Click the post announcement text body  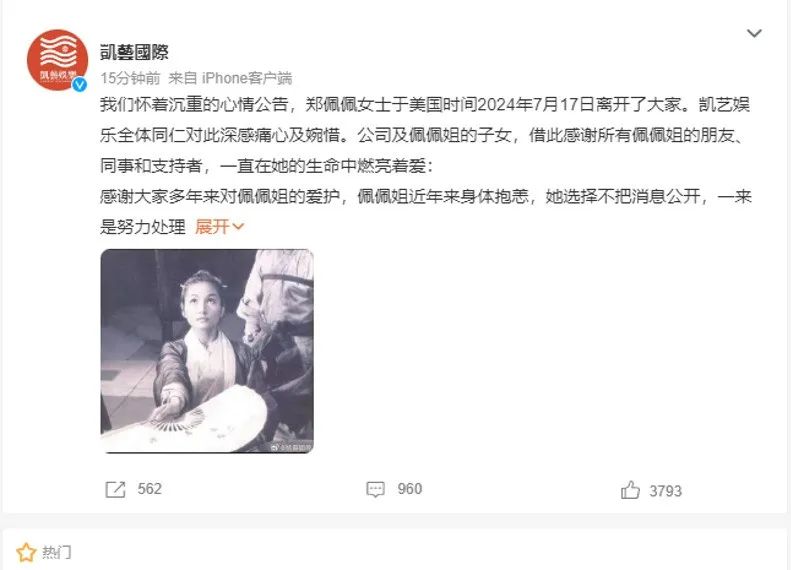pos(426,165)
